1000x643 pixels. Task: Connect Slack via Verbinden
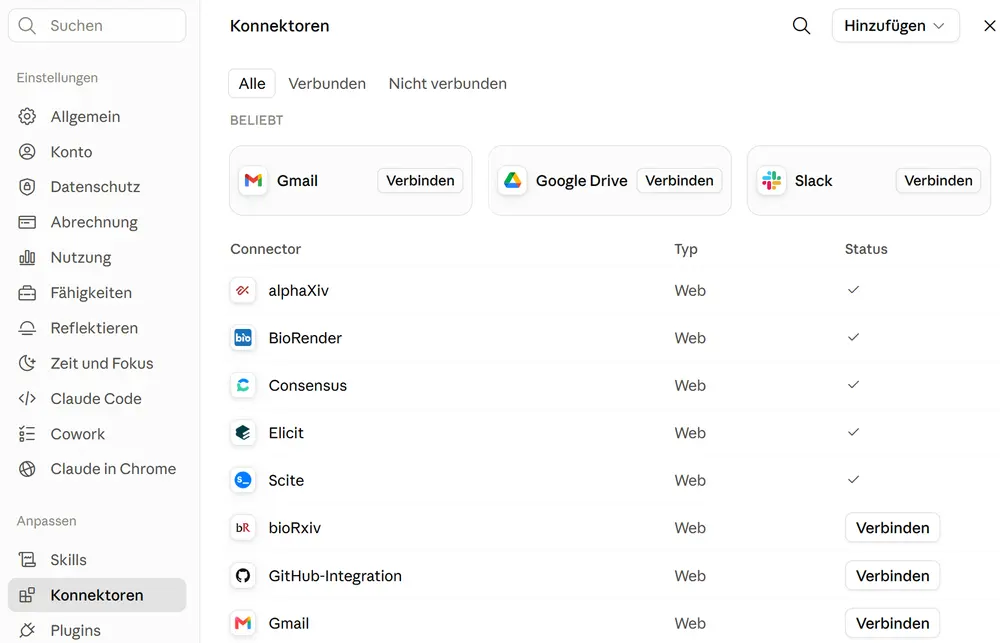[x=938, y=181]
